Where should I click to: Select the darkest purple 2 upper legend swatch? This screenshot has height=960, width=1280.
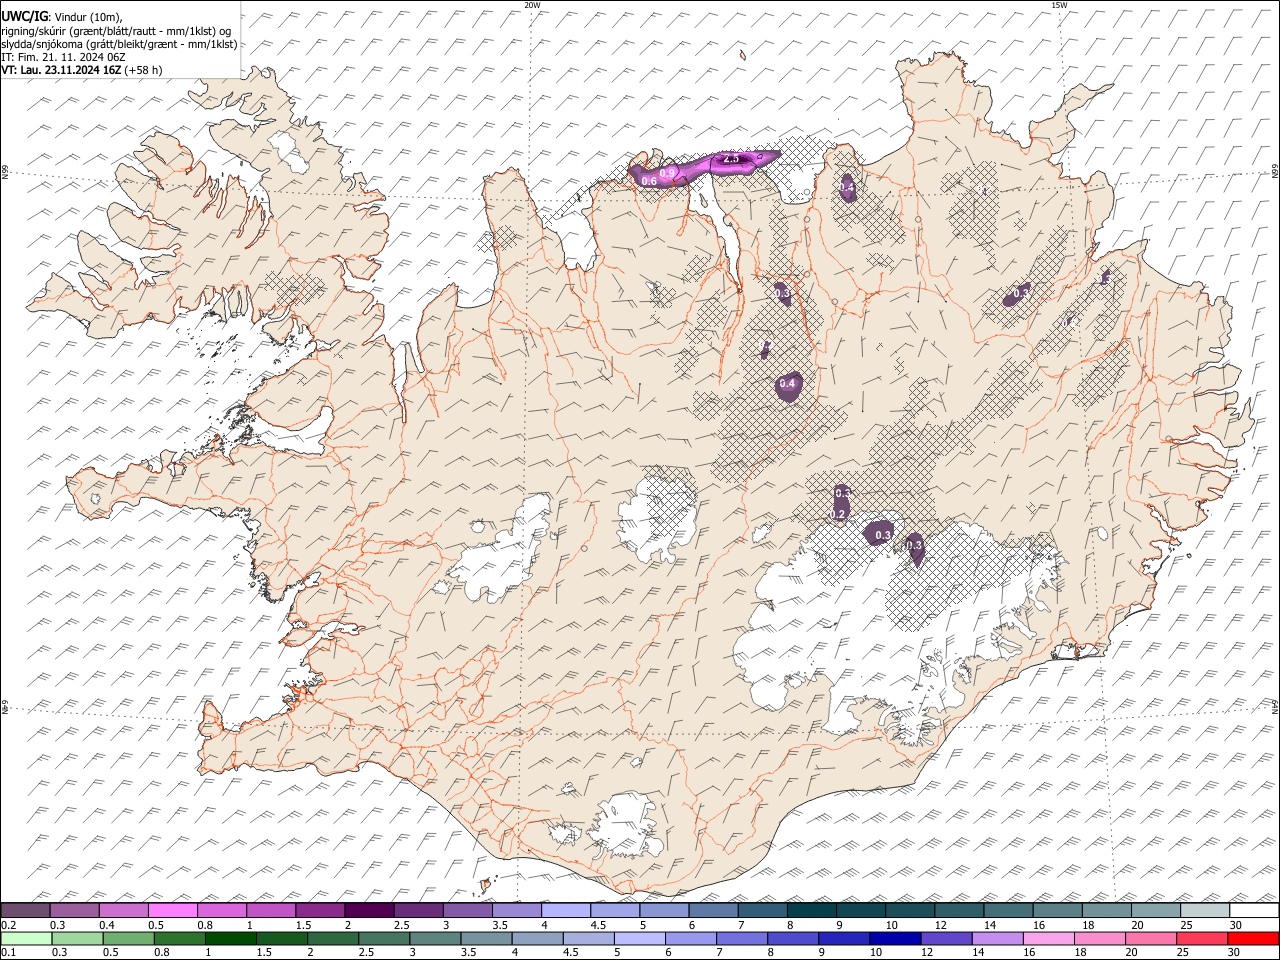click(368, 910)
